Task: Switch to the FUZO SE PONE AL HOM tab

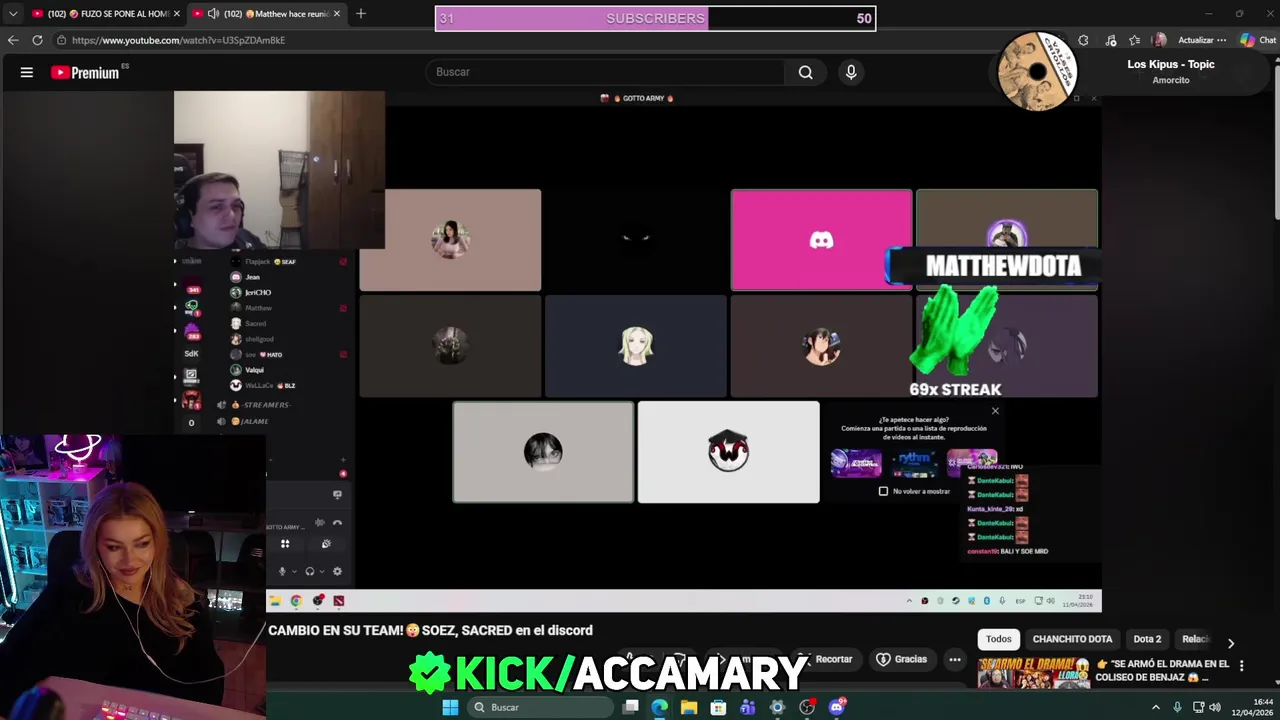Action: (x=105, y=14)
